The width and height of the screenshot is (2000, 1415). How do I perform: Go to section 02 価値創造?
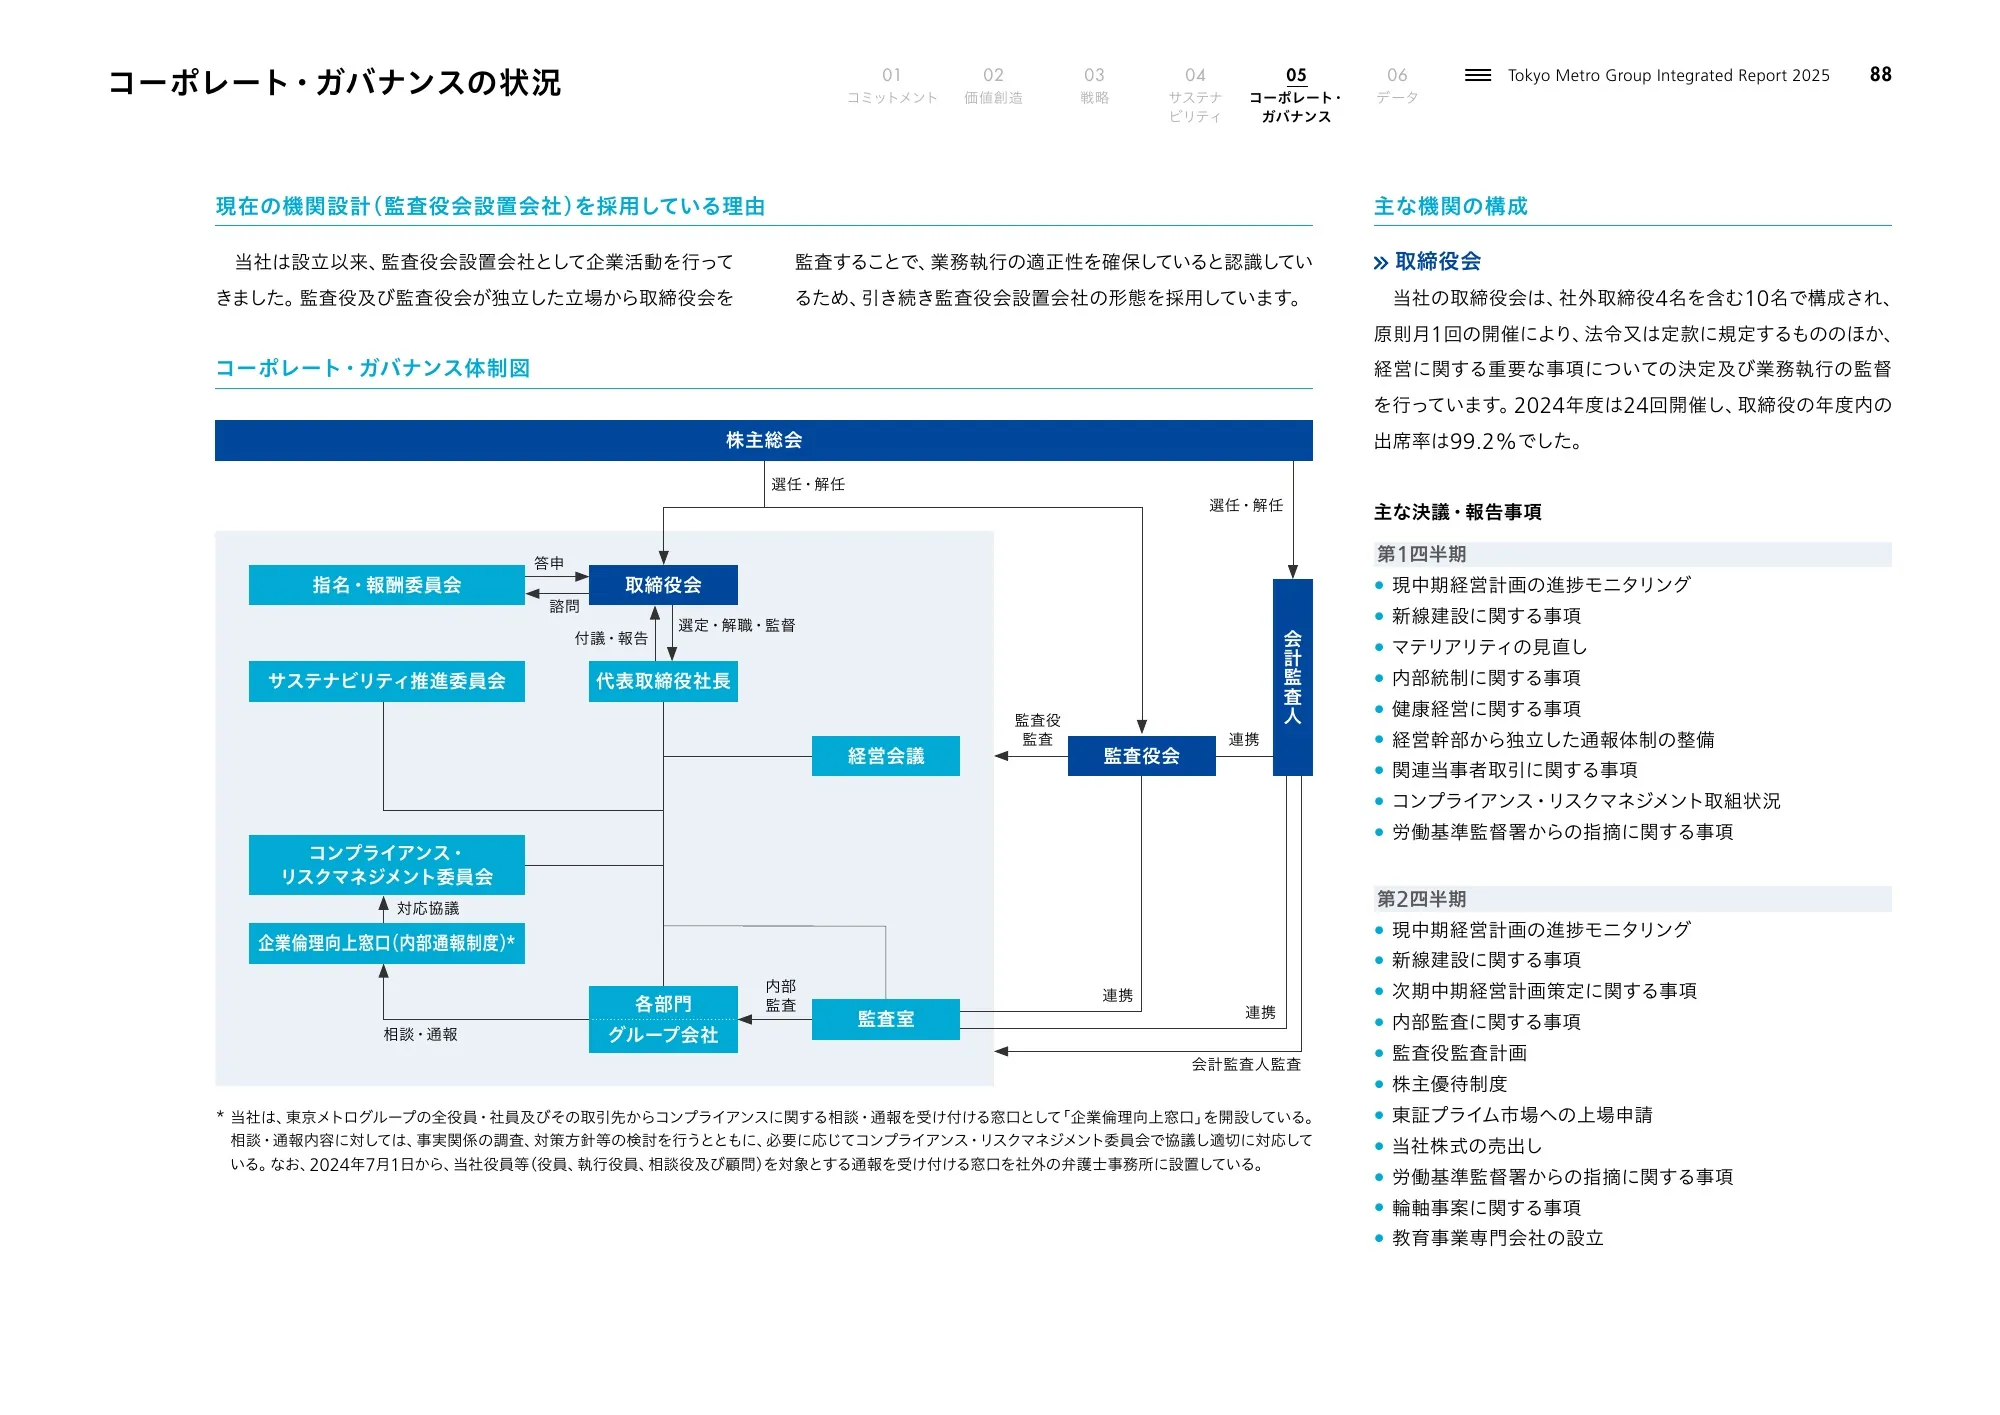click(x=993, y=86)
